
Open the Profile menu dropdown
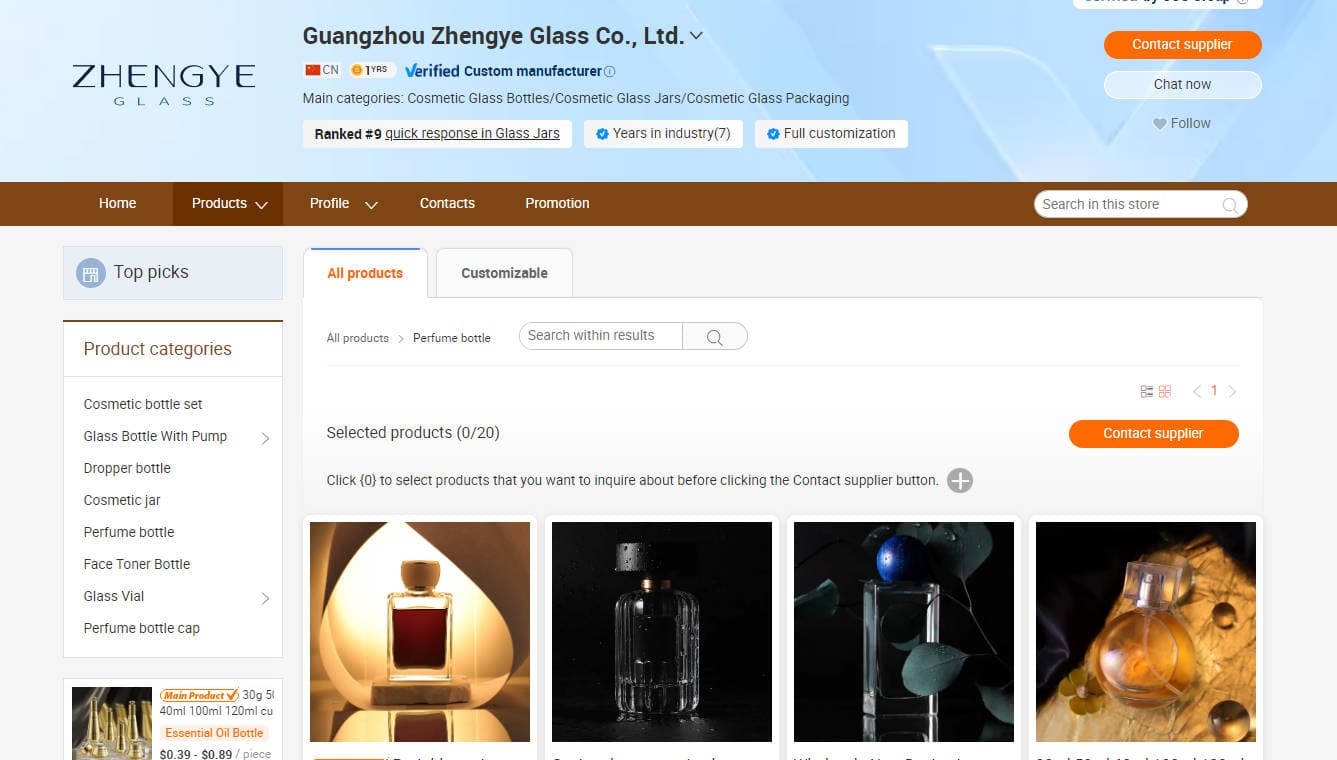(343, 204)
